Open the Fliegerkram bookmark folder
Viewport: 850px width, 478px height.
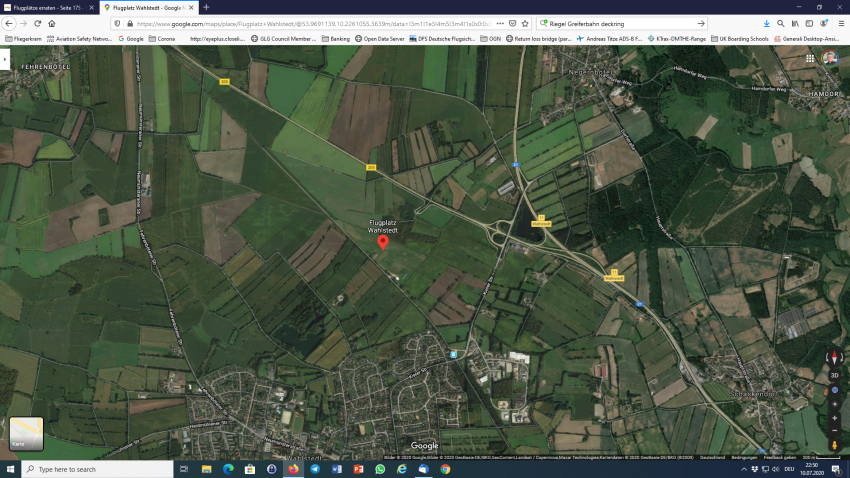pyautogui.click(x=23, y=38)
